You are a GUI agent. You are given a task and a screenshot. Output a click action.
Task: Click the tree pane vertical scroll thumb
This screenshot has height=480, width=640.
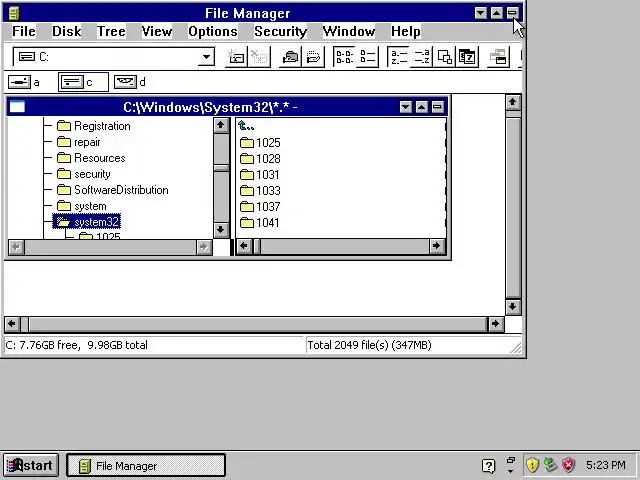(x=221, y=168)
